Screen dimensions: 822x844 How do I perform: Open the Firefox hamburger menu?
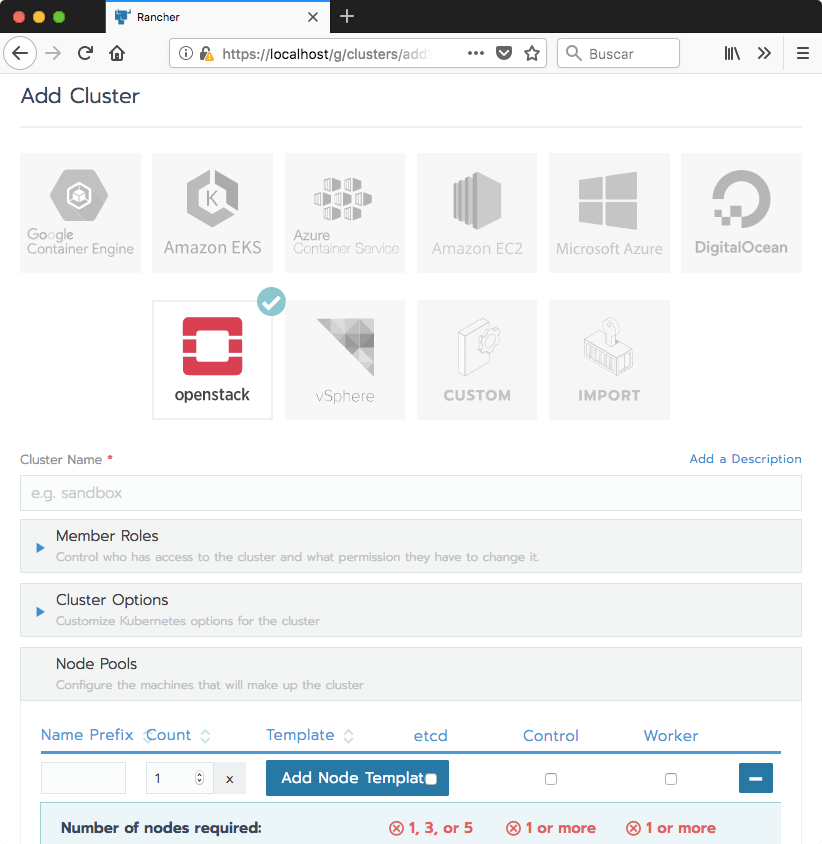click(803, 53)
